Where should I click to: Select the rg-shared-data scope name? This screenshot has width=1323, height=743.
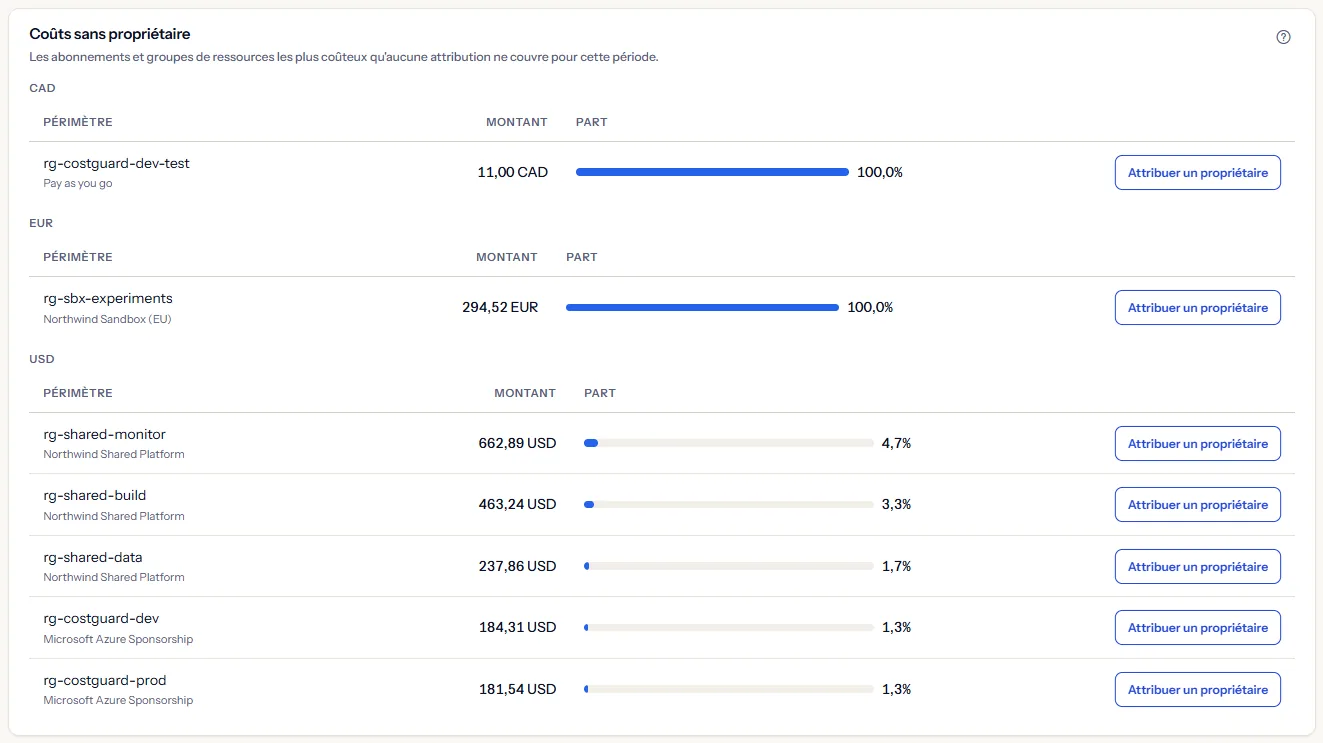[93, 557]
